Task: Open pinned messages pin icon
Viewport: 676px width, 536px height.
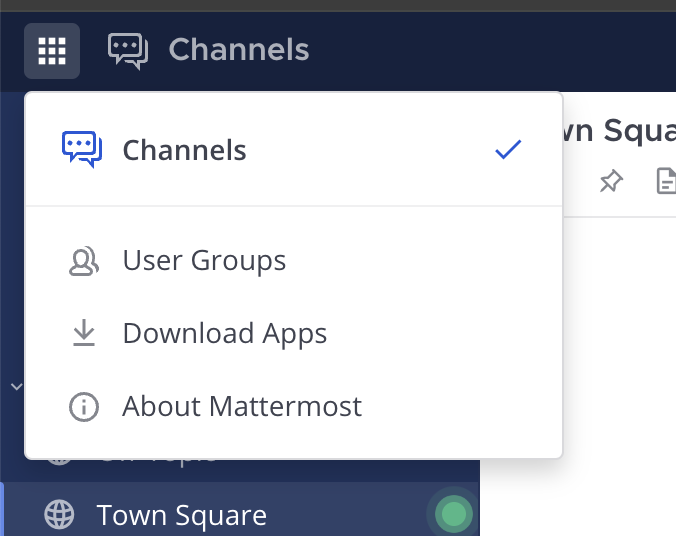Action: [611, 181]
